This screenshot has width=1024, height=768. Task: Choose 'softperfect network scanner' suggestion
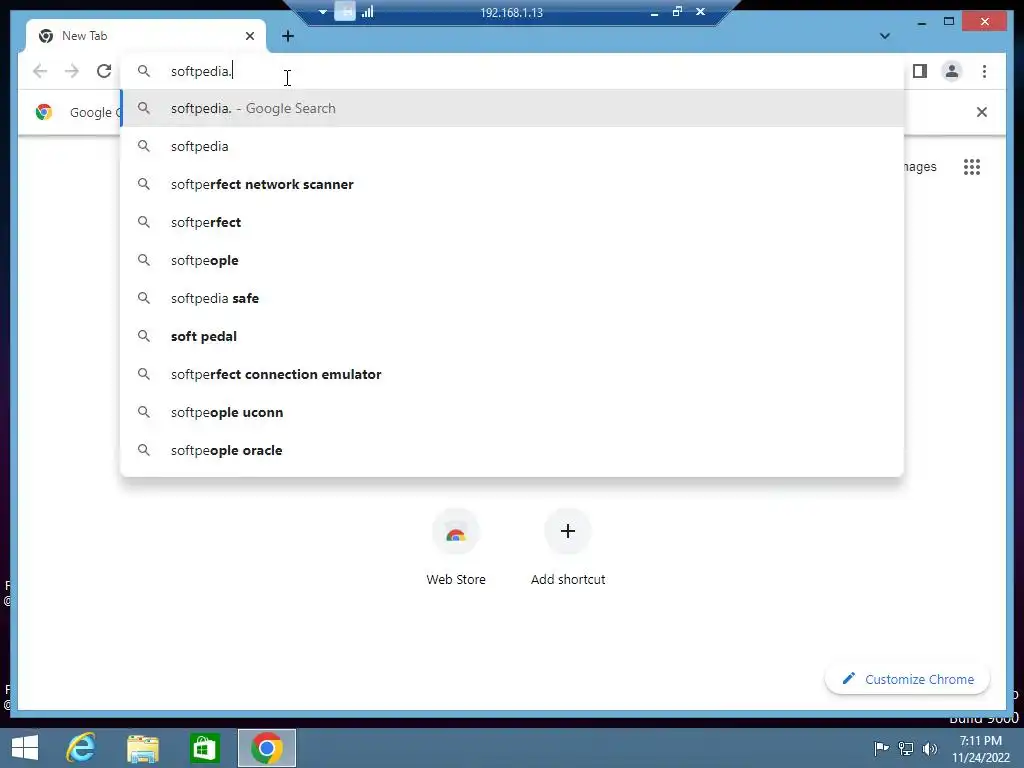click(513, 184)
